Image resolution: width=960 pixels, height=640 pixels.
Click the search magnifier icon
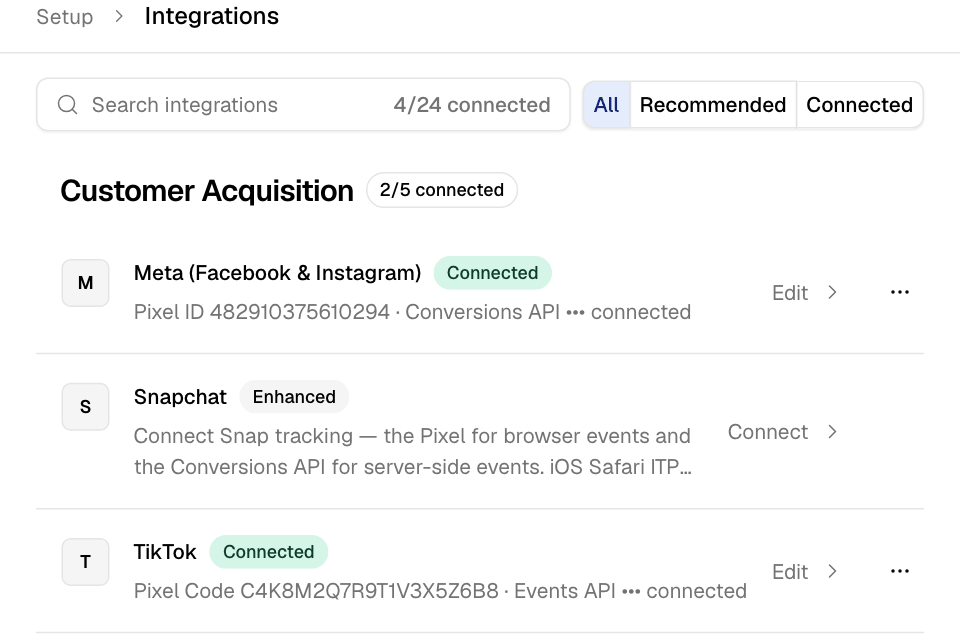67,105
